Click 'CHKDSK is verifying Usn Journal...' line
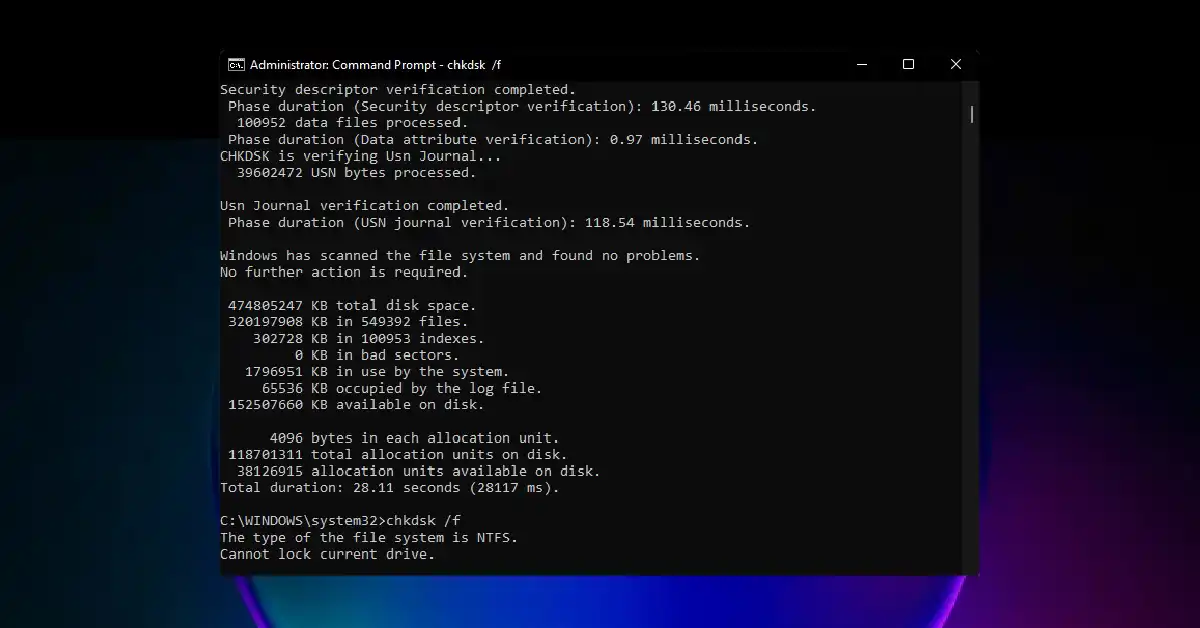Viewport: 1200px width, 628px height. pos(360,156)
